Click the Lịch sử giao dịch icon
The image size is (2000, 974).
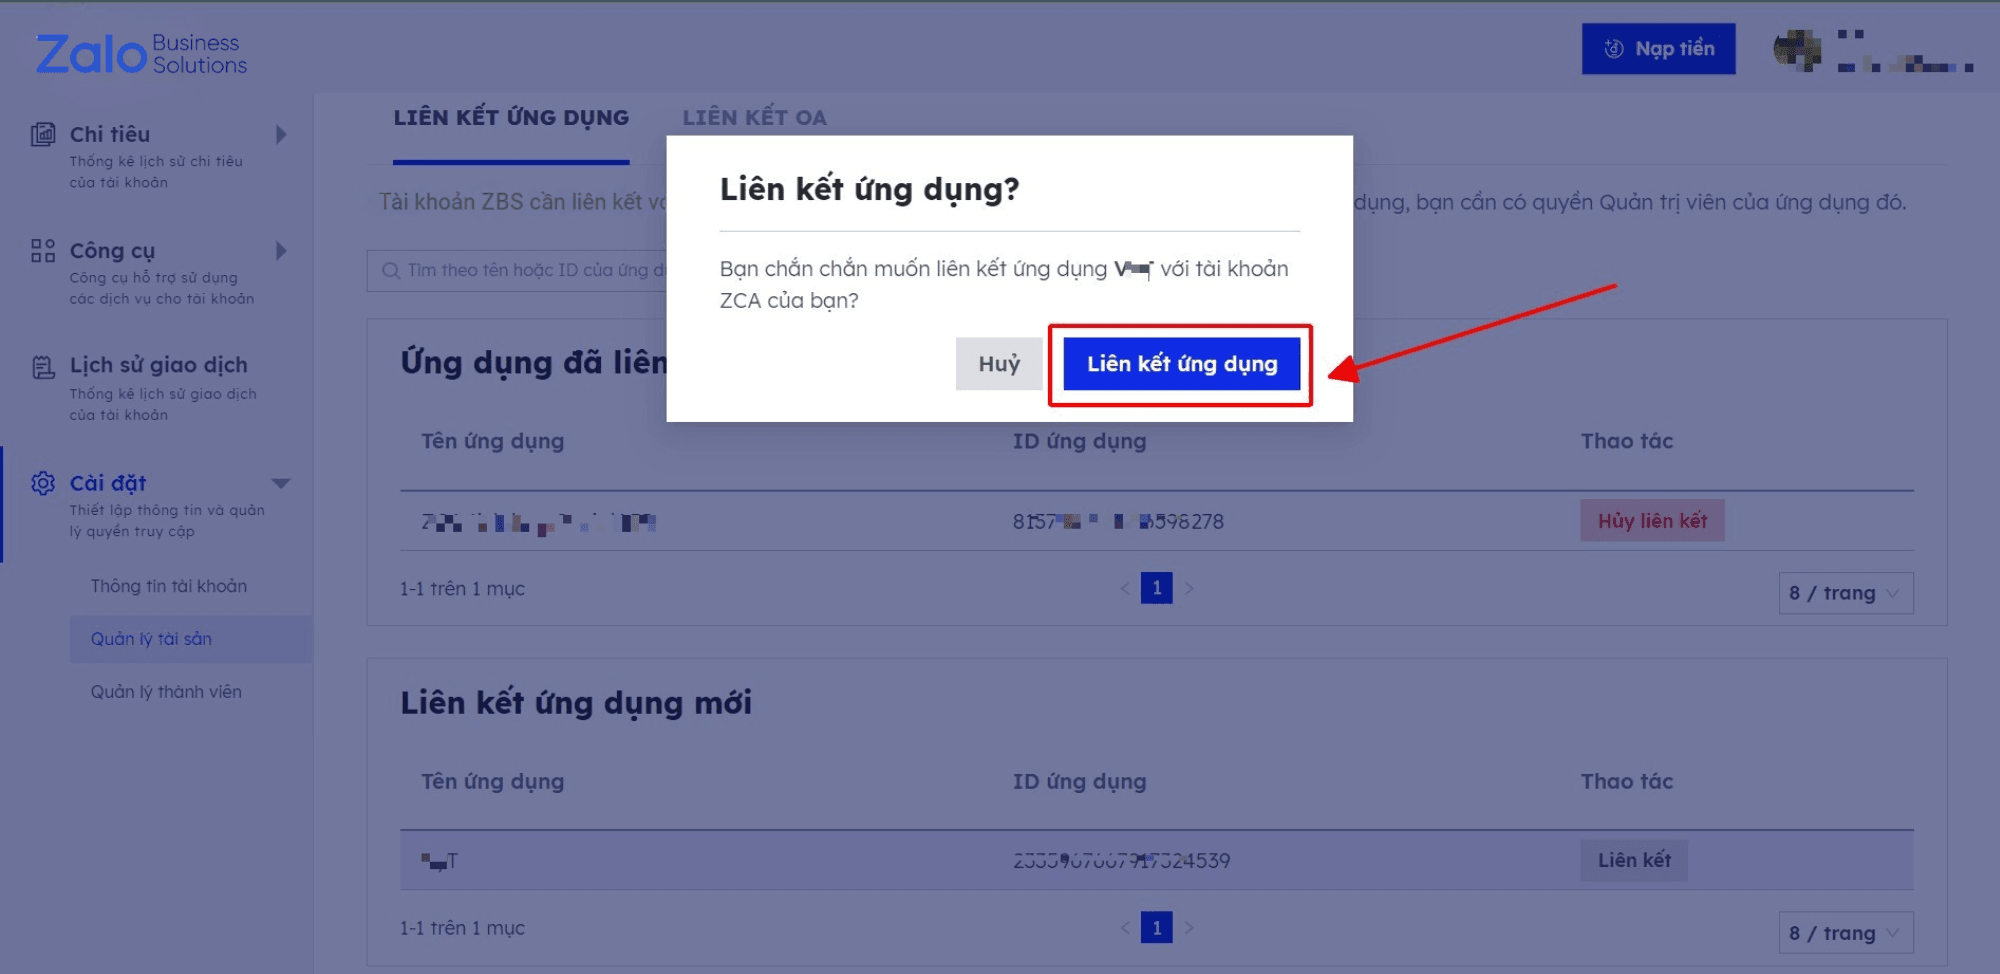[x=43, y=367]
